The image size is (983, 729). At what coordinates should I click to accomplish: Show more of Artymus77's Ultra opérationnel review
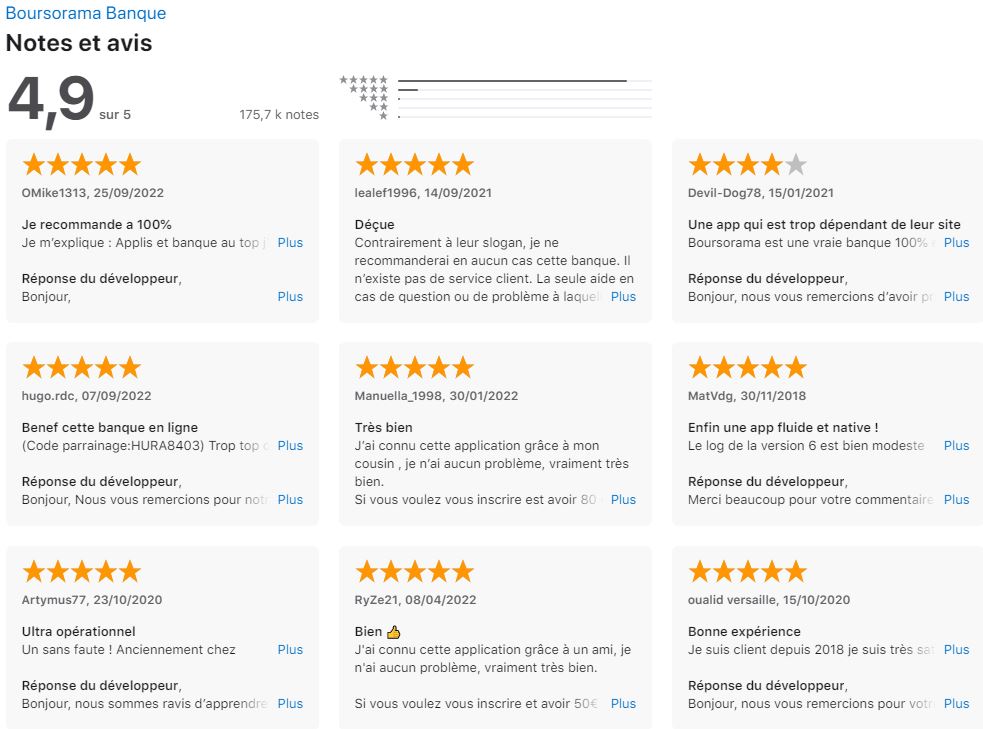[290, 650]
